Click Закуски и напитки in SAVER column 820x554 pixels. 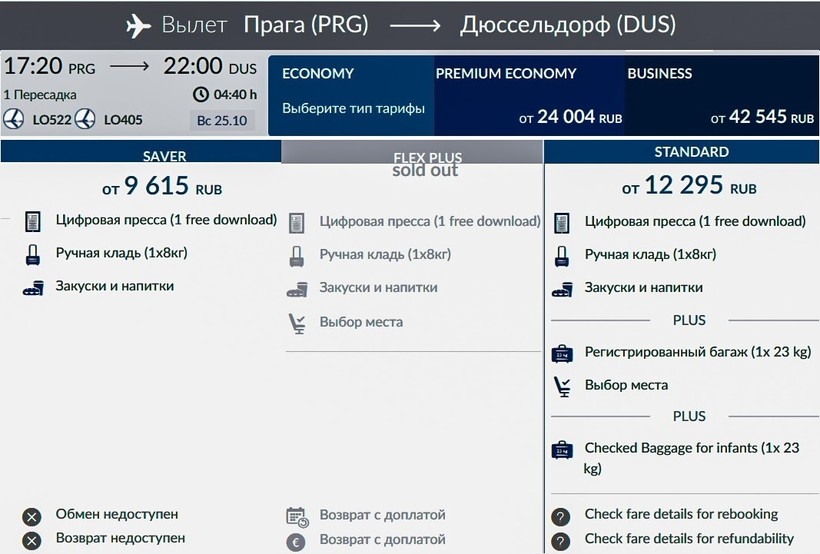tap(115, 286)
